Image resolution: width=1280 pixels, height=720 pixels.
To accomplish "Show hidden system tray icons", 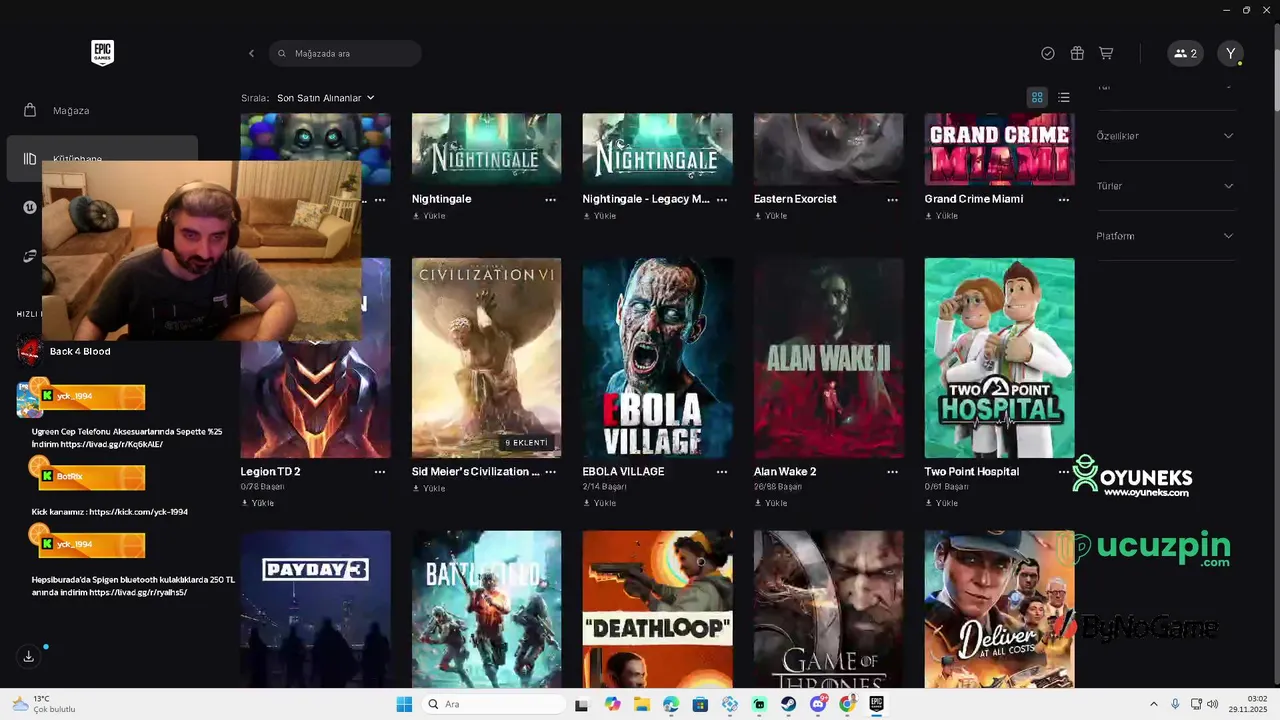I will coord(1153,704).
